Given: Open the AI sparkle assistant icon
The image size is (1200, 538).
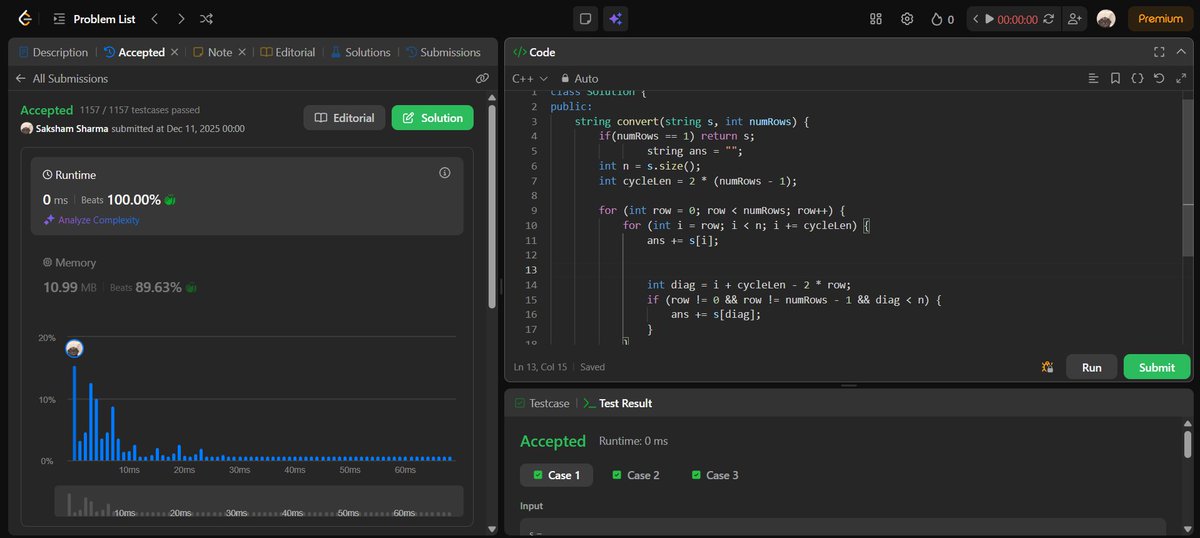Looking at the screenshot, I should (x=616, y=18).
